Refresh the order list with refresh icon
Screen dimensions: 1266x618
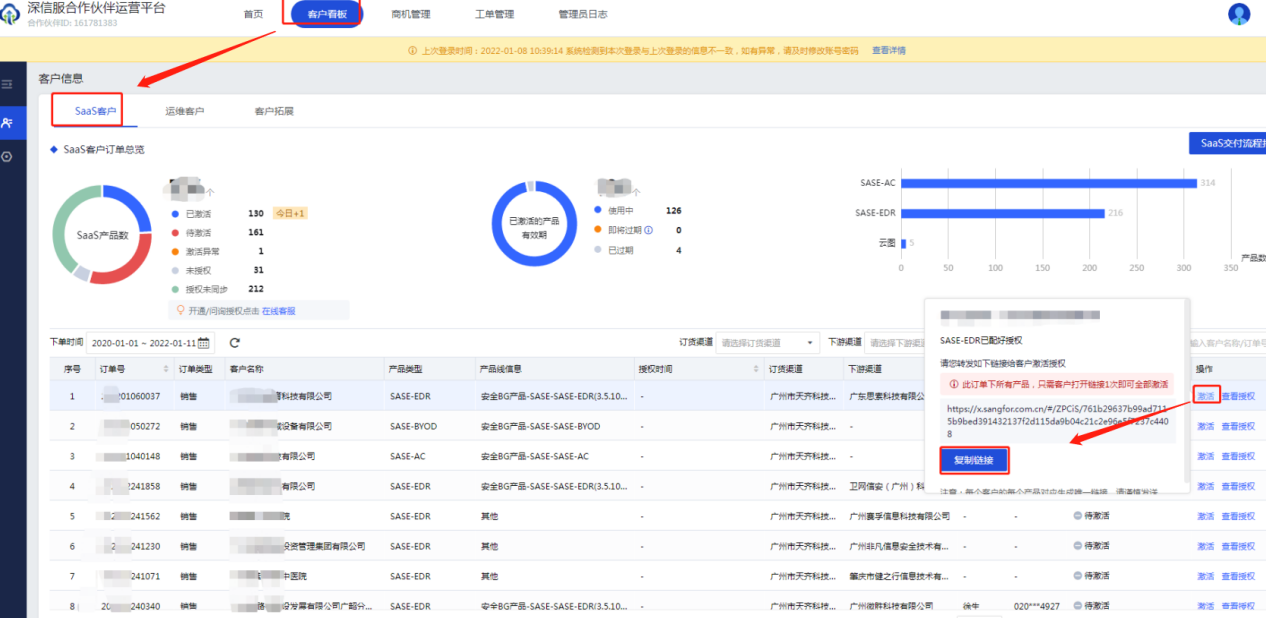234,343
